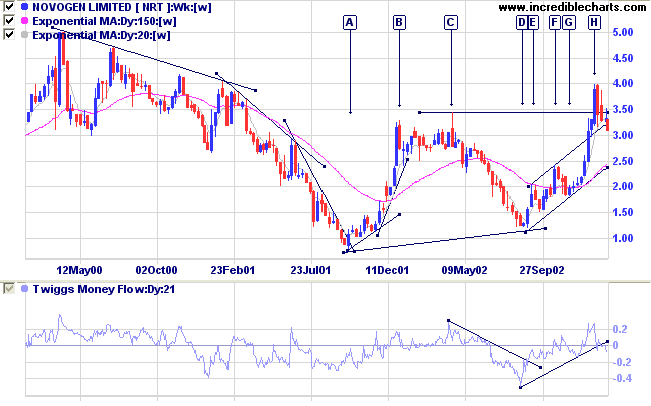
Task: Click the 12May00 date axis label
Action: (x=79, y=270)
